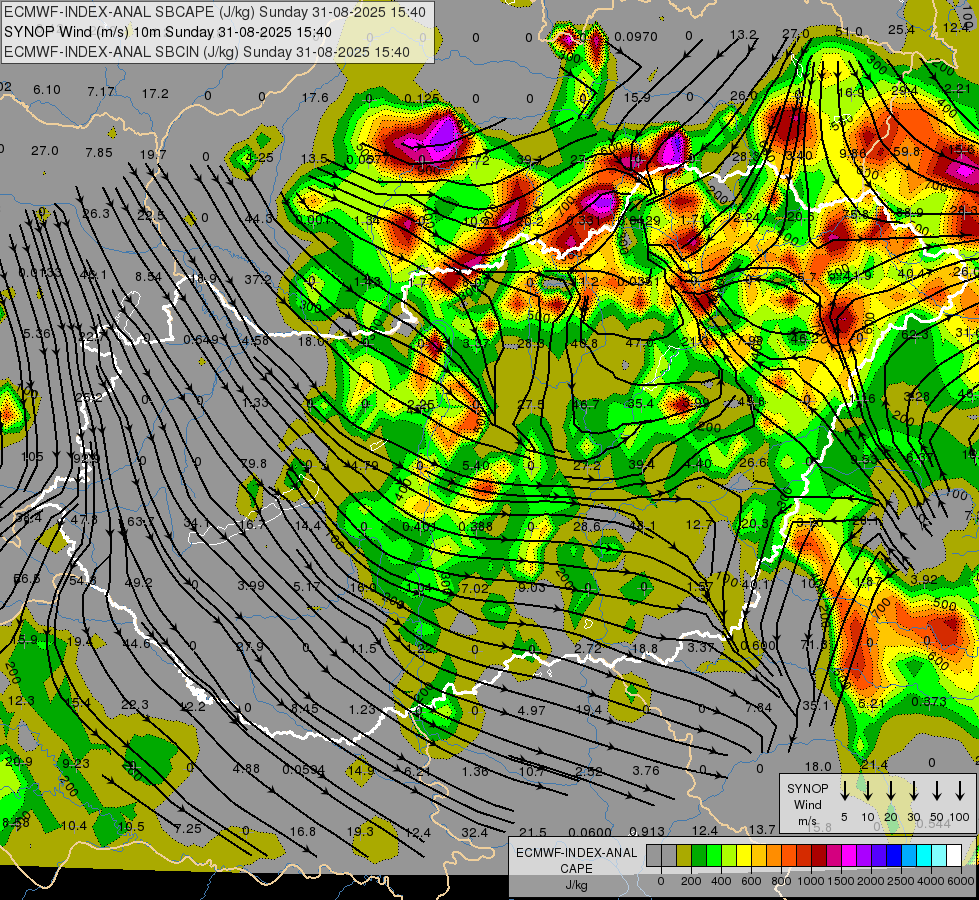The width and height of the screenshot is (979, 900).
Task: Click the map value '0.913'
Action: coord(647,831)
